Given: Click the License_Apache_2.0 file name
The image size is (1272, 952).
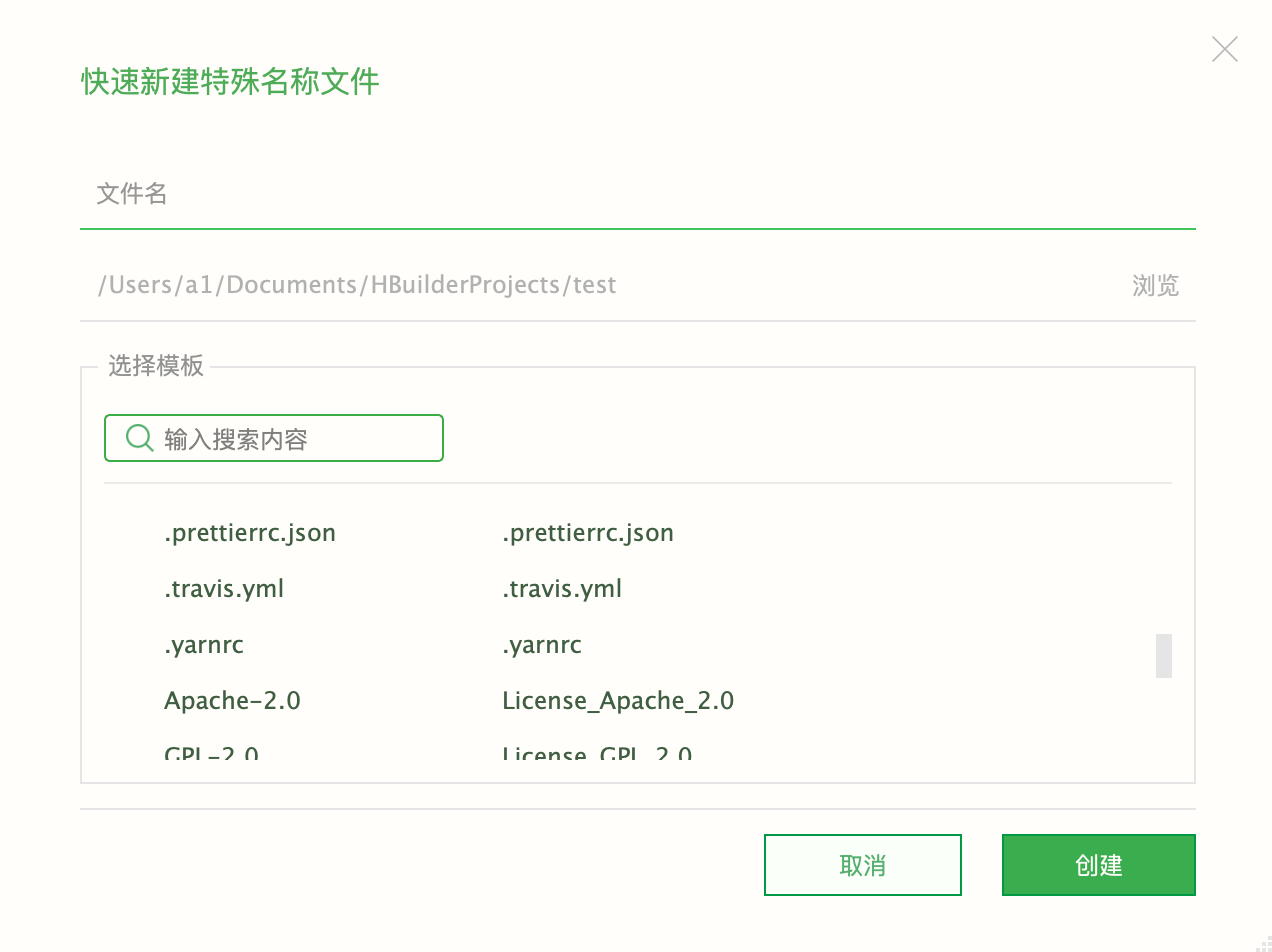Looking at the screenshot, I should click(618, 701).
